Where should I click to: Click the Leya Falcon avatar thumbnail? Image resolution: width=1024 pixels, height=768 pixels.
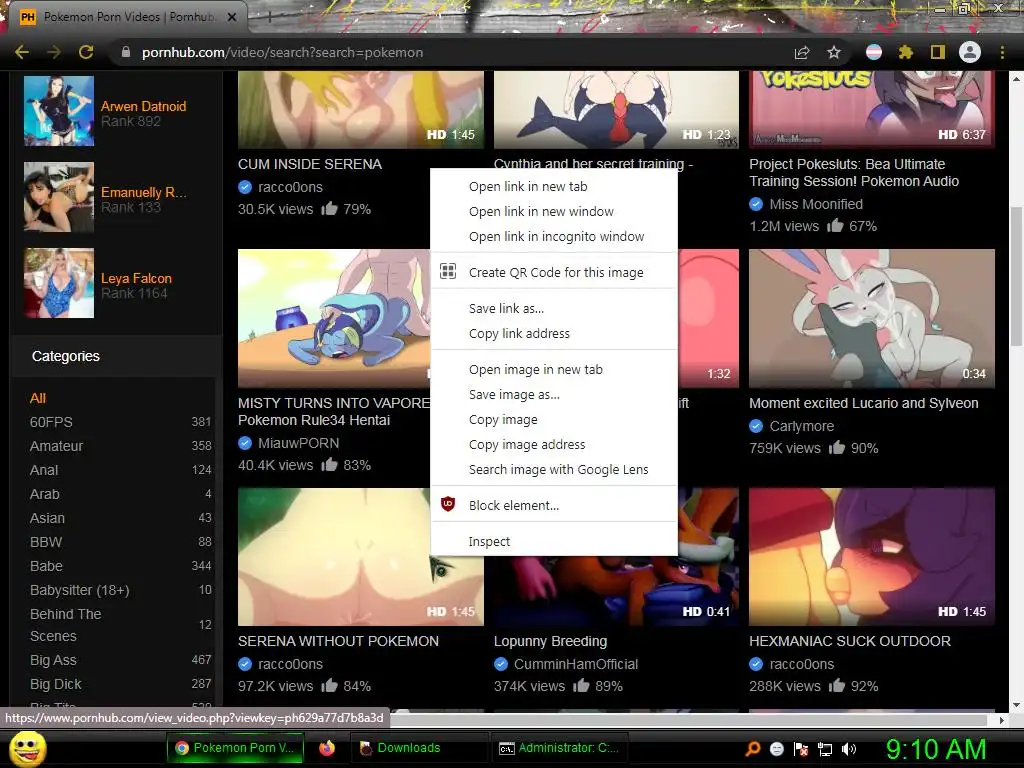click(59, 283)
